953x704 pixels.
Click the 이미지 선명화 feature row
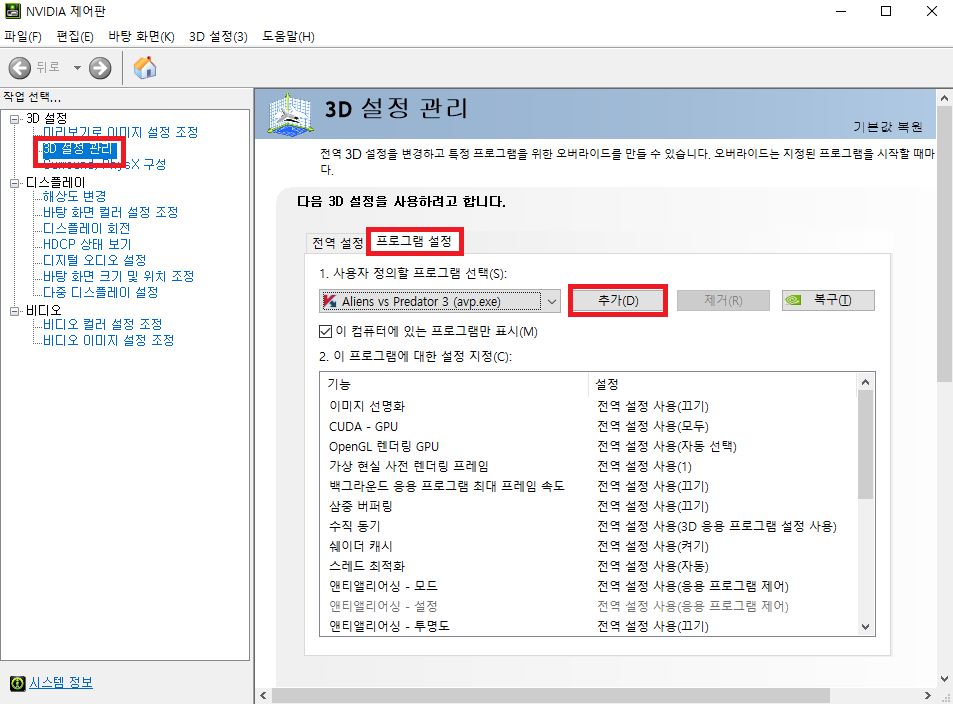click(589, 406)
